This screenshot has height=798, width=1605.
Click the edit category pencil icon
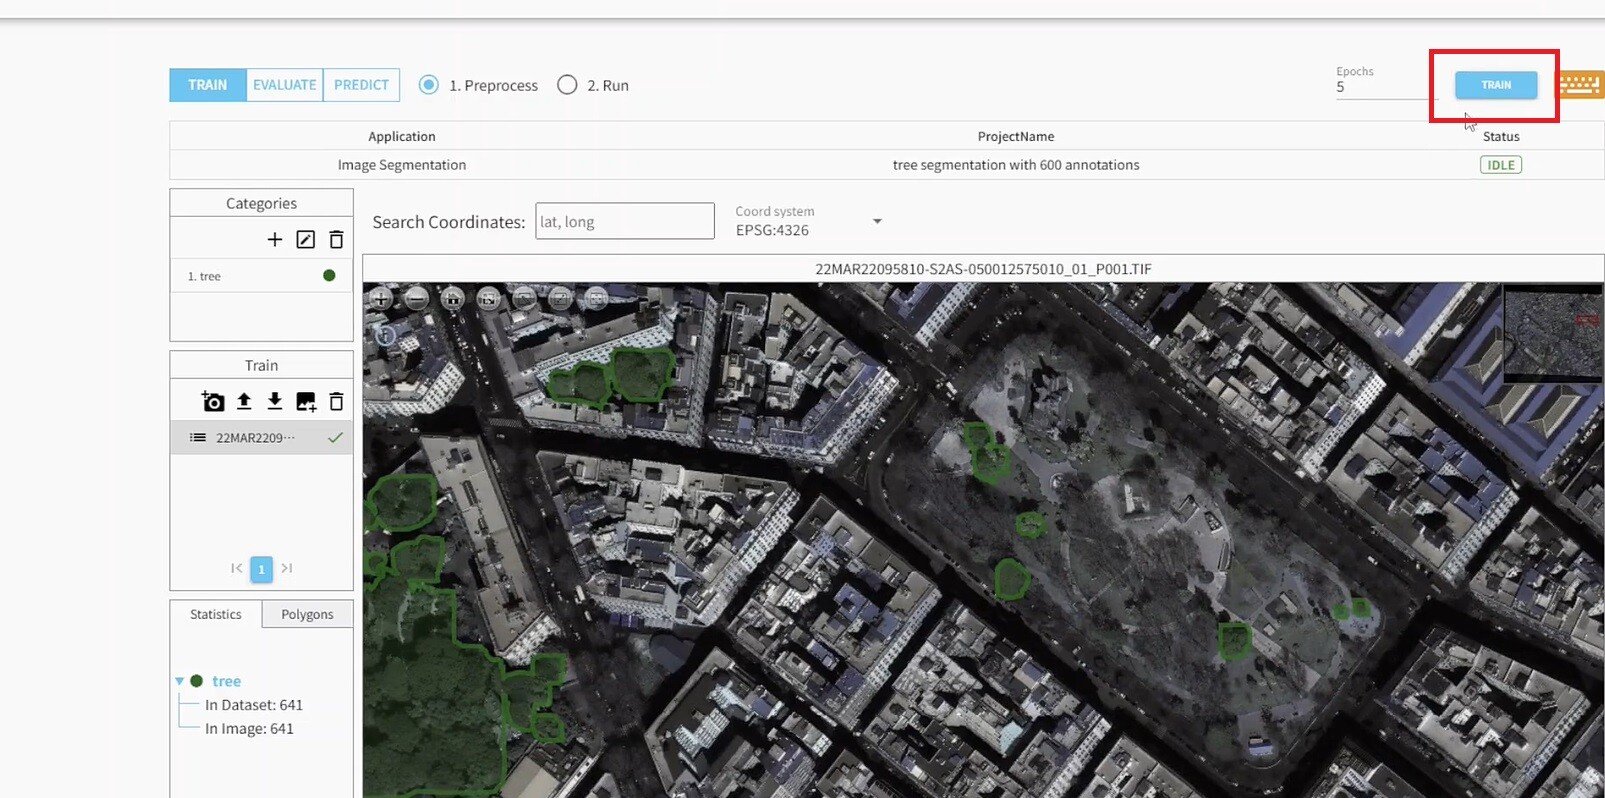pyautogui.click(x=306, y=239)
